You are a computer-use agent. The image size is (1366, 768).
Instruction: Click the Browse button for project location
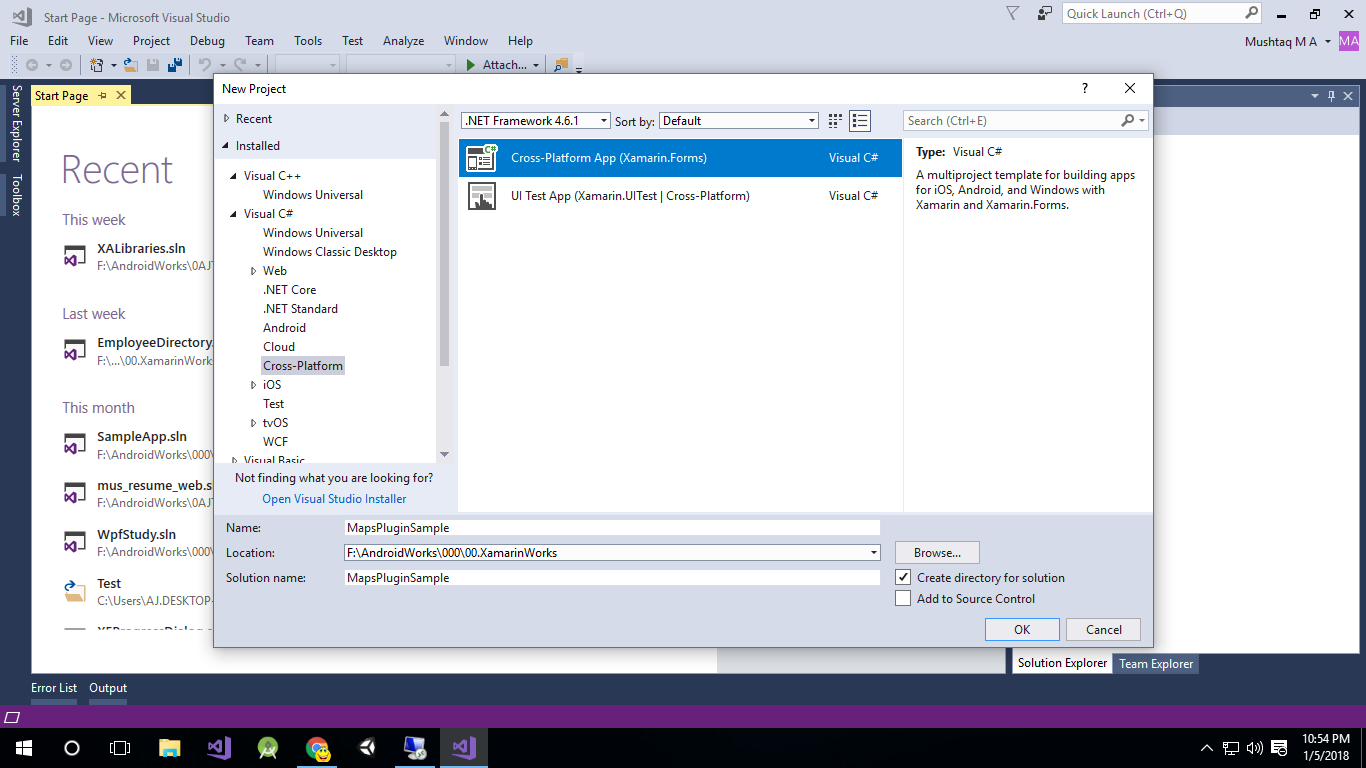[x=936, y=551]
